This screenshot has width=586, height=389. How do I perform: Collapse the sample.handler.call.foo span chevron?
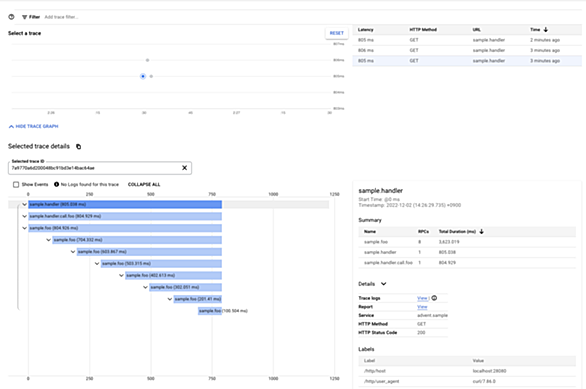point(25,216)
